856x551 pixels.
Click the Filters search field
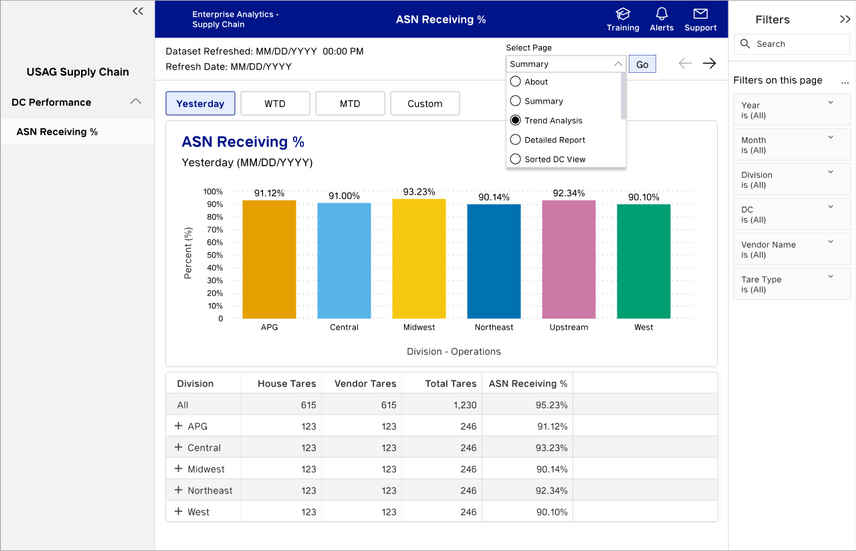(x=792, y=44)
